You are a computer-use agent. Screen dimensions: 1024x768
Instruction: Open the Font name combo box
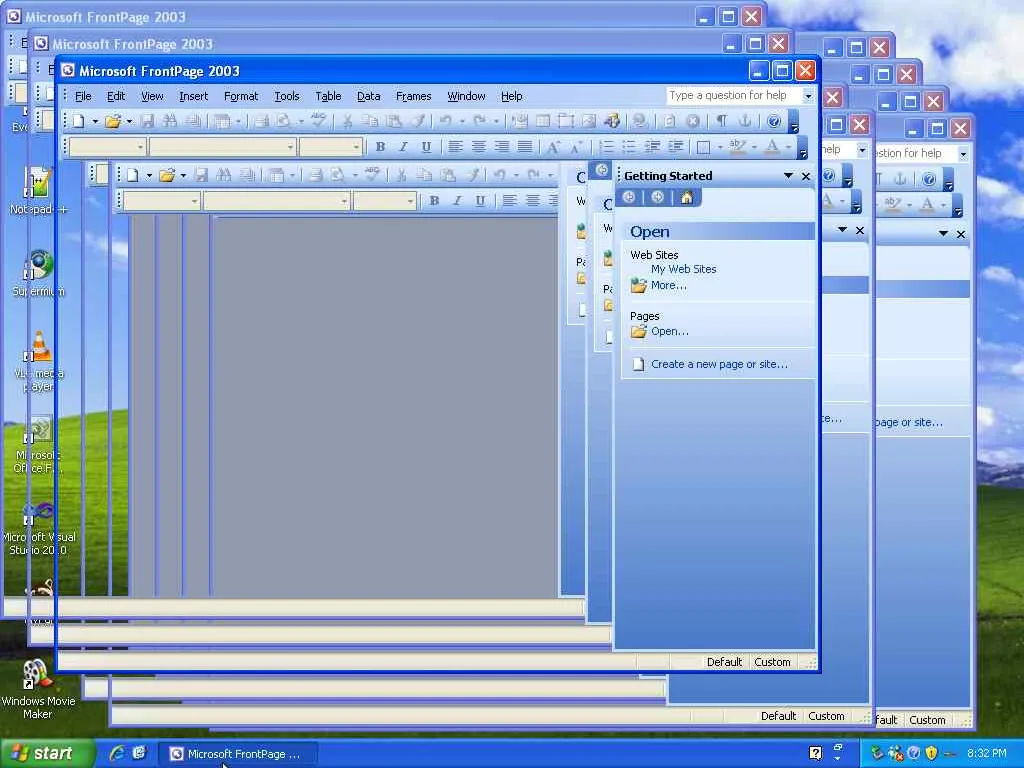[222, 147]
